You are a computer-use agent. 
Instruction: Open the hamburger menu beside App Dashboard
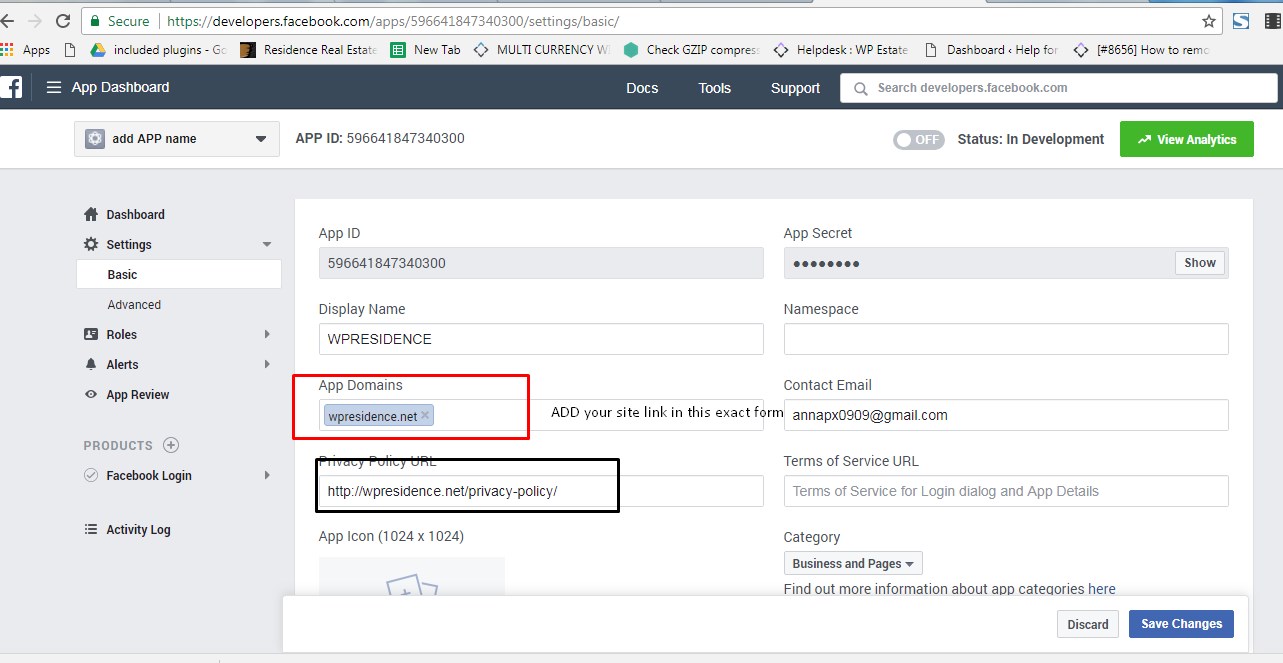tap(53, 88)
